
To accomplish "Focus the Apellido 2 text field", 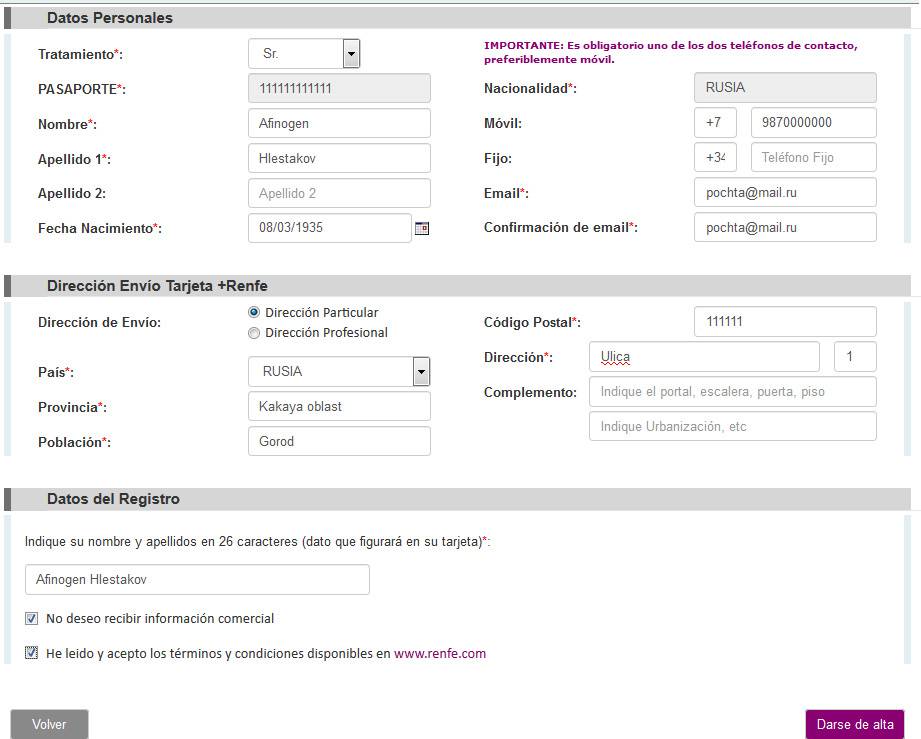I will (x=339, y=193).
